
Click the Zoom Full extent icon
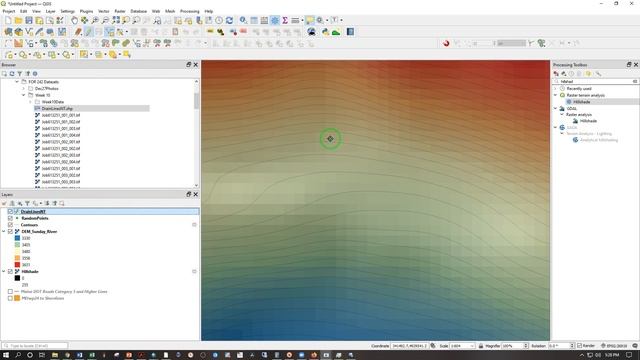pos(116,20)
